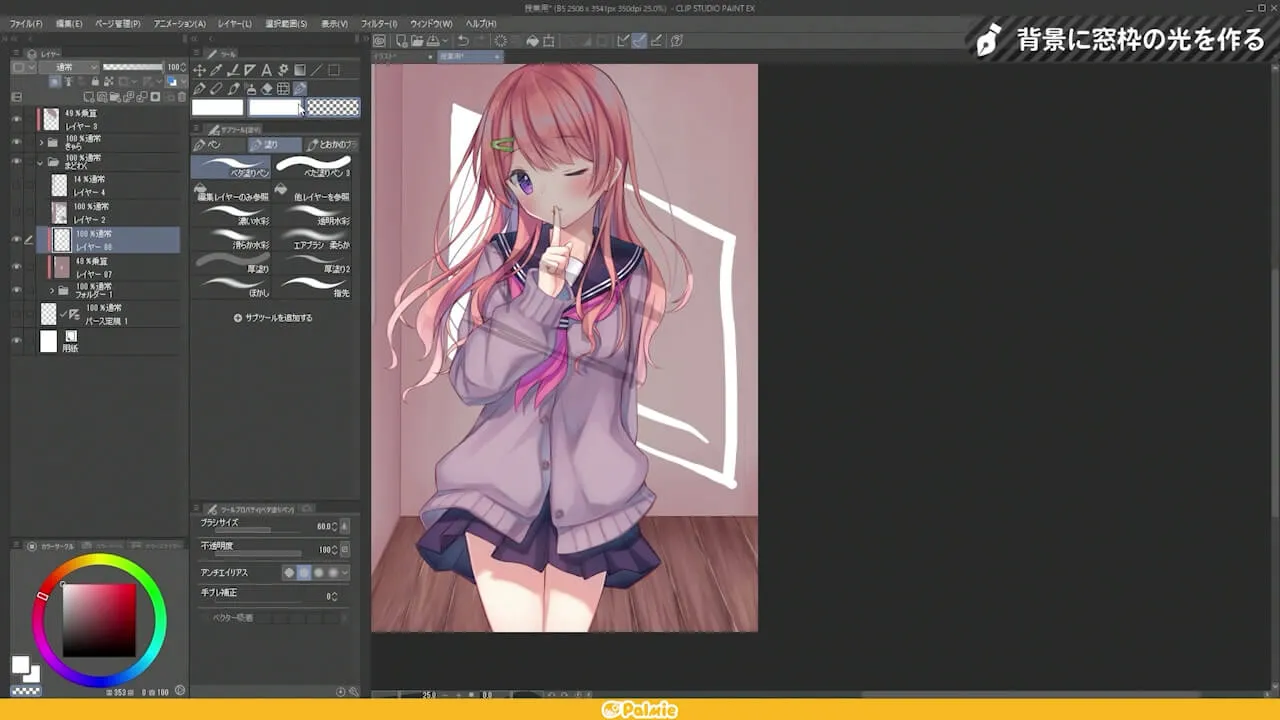Viewport: 1280px width, 720px height.
Task: Toggle the ベクター吸着 checkbox
Action: (200, 617)
